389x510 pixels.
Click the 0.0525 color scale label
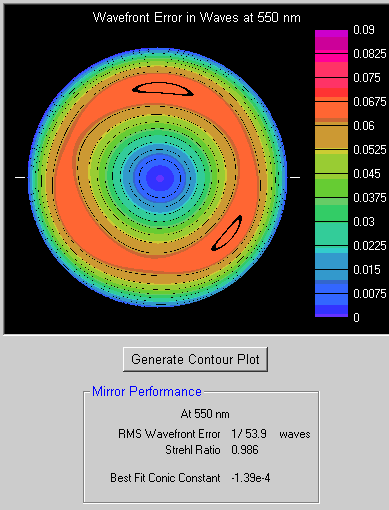(370, 150)
